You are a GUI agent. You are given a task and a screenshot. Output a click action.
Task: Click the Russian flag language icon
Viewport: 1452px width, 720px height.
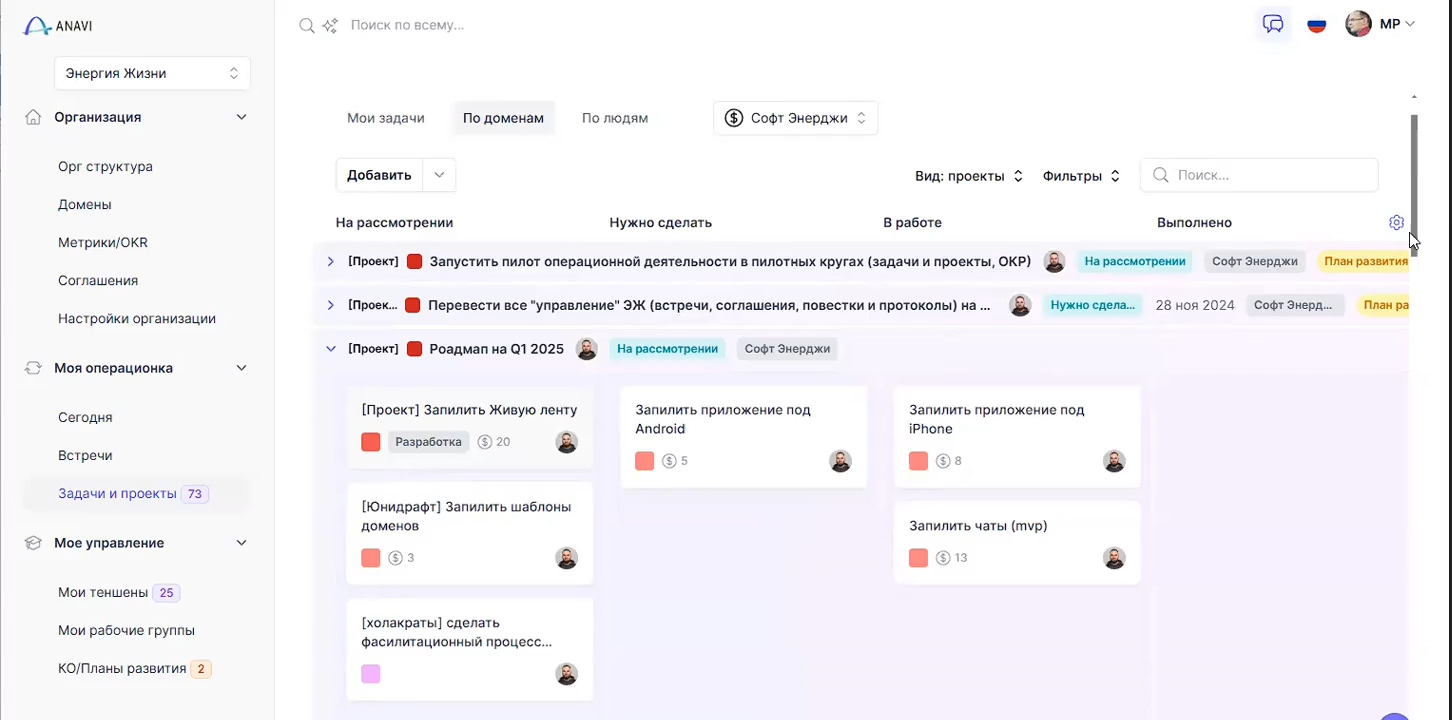[x=1317, y=25]
